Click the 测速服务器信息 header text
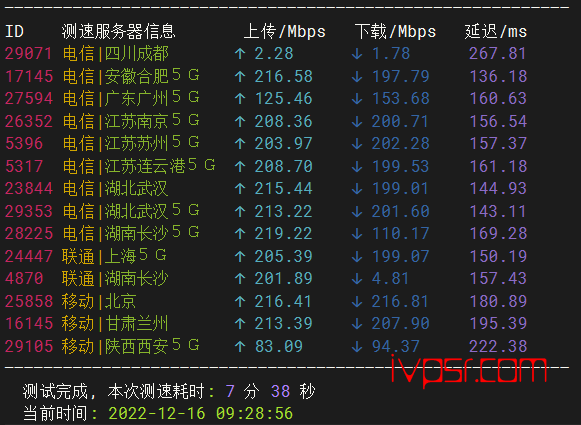This screenshot has width=581, height=425. point(119,31)
